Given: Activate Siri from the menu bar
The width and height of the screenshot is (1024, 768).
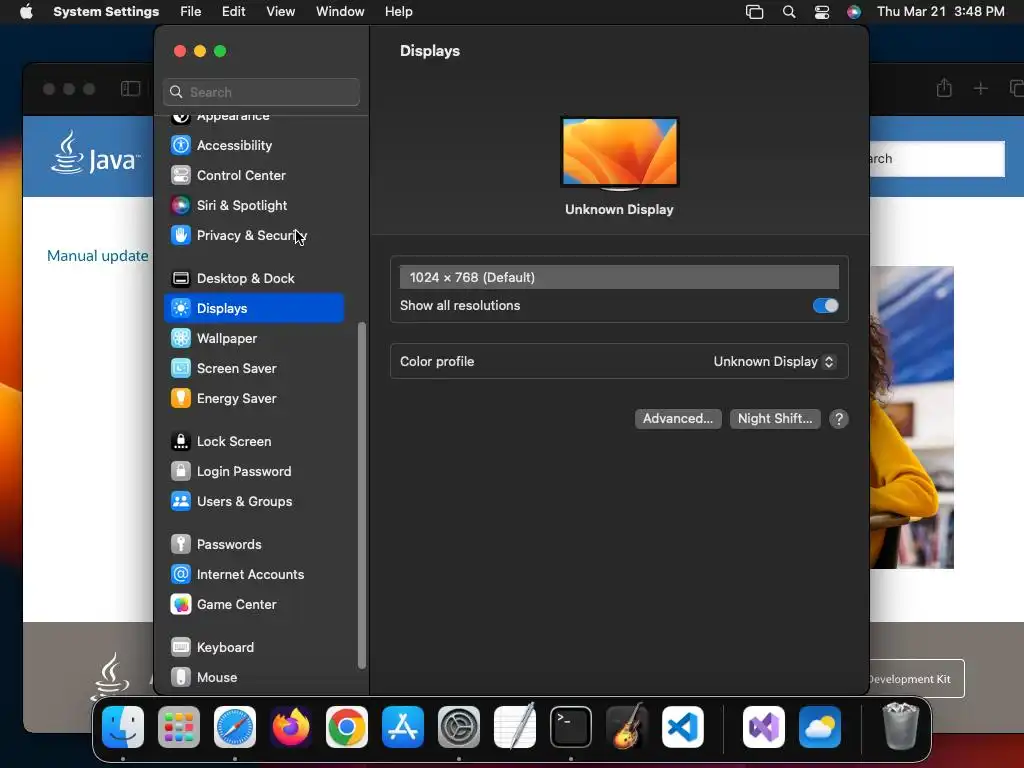Looking at the screenshot, I should click(x=854, y=12).
